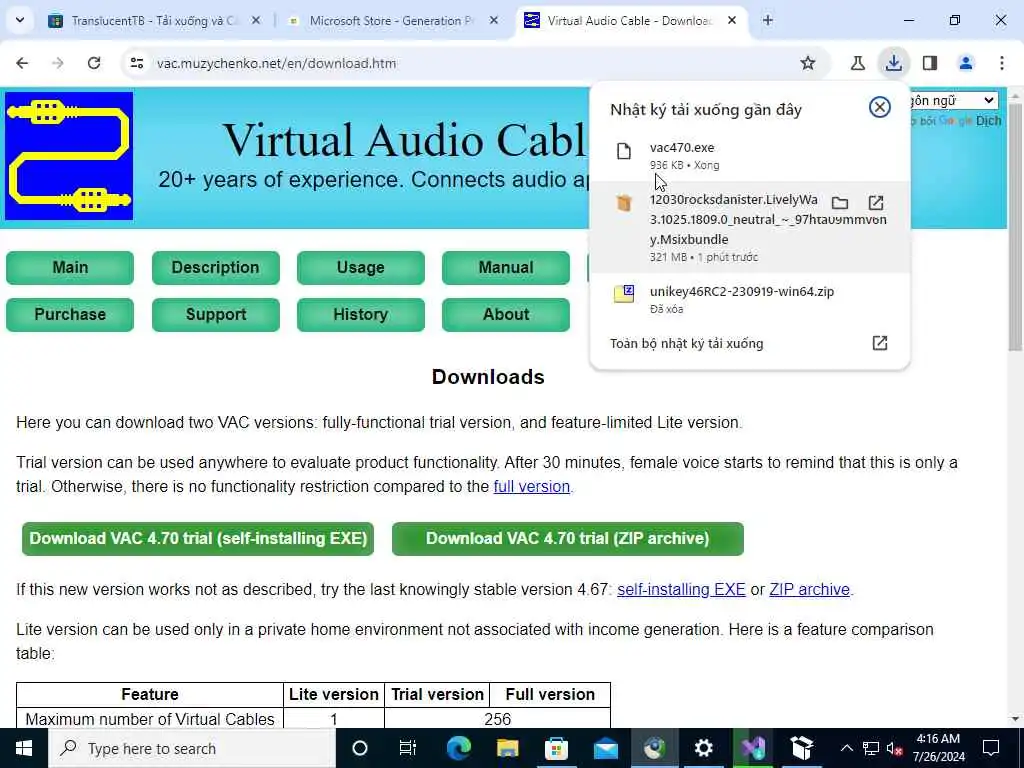Go to the History page
The height and width of the screenshot is (768, 1024).
[x=360, y=315]
